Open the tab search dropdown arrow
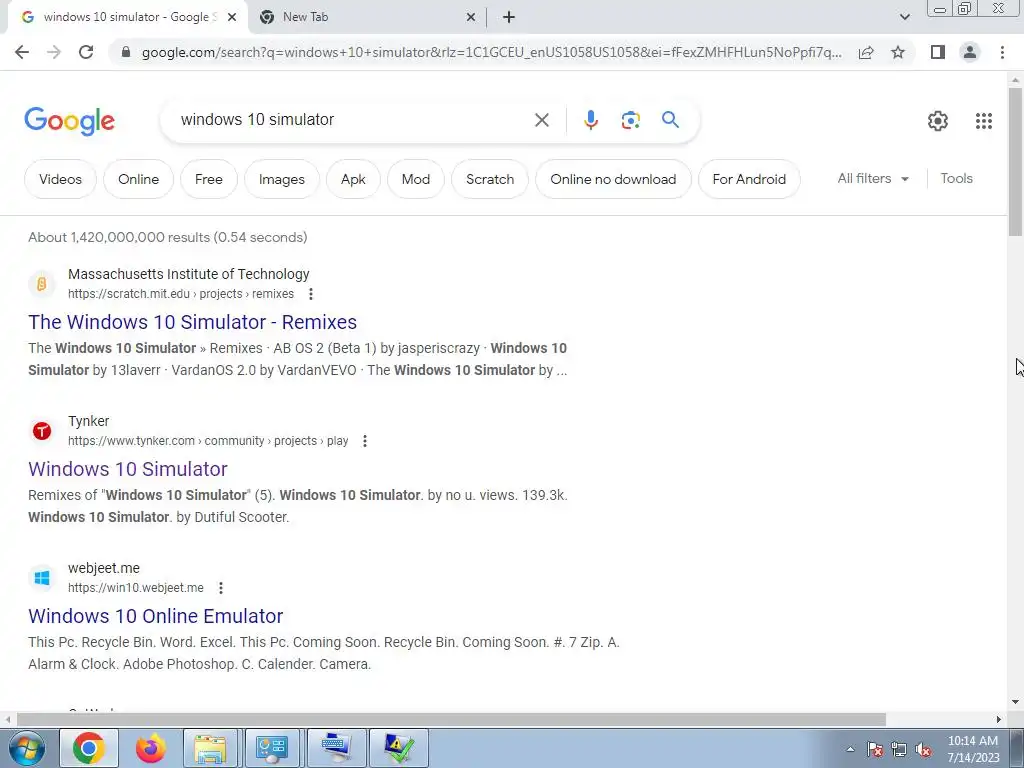Image resolution: width=1024 pixels, height=768 pixels. (x=904, y=17)
